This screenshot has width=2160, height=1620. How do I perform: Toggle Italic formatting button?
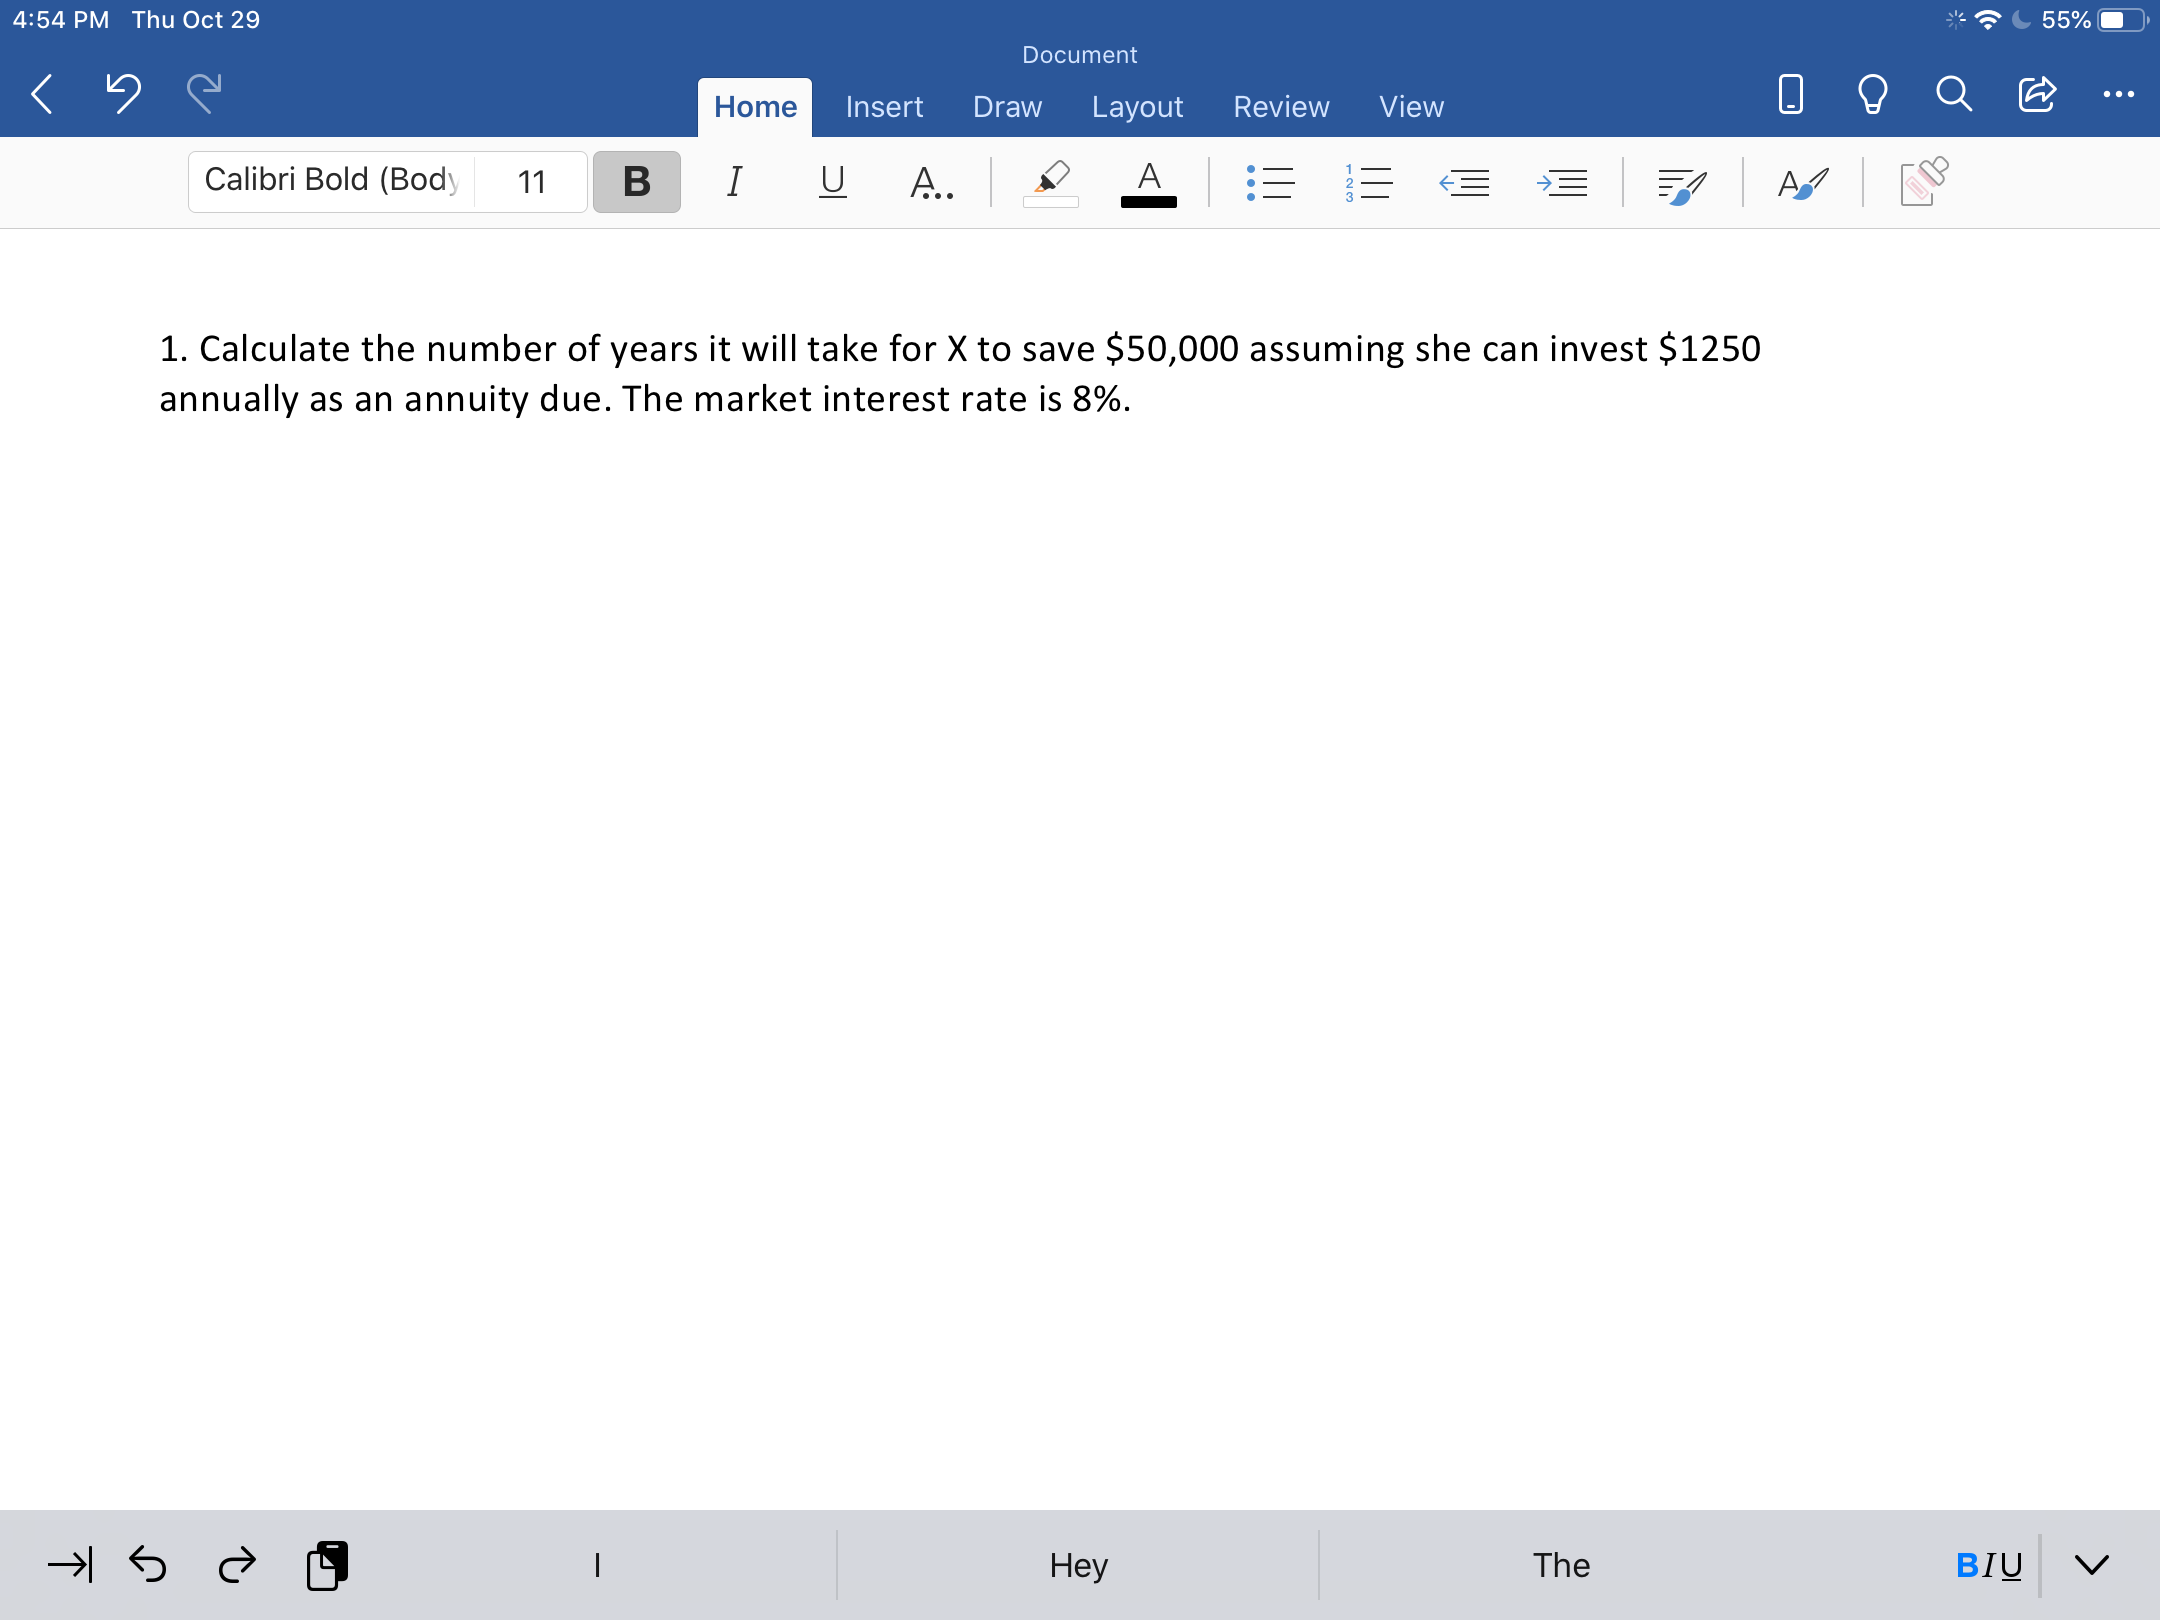pyautogui.click(x=734, y=182)
